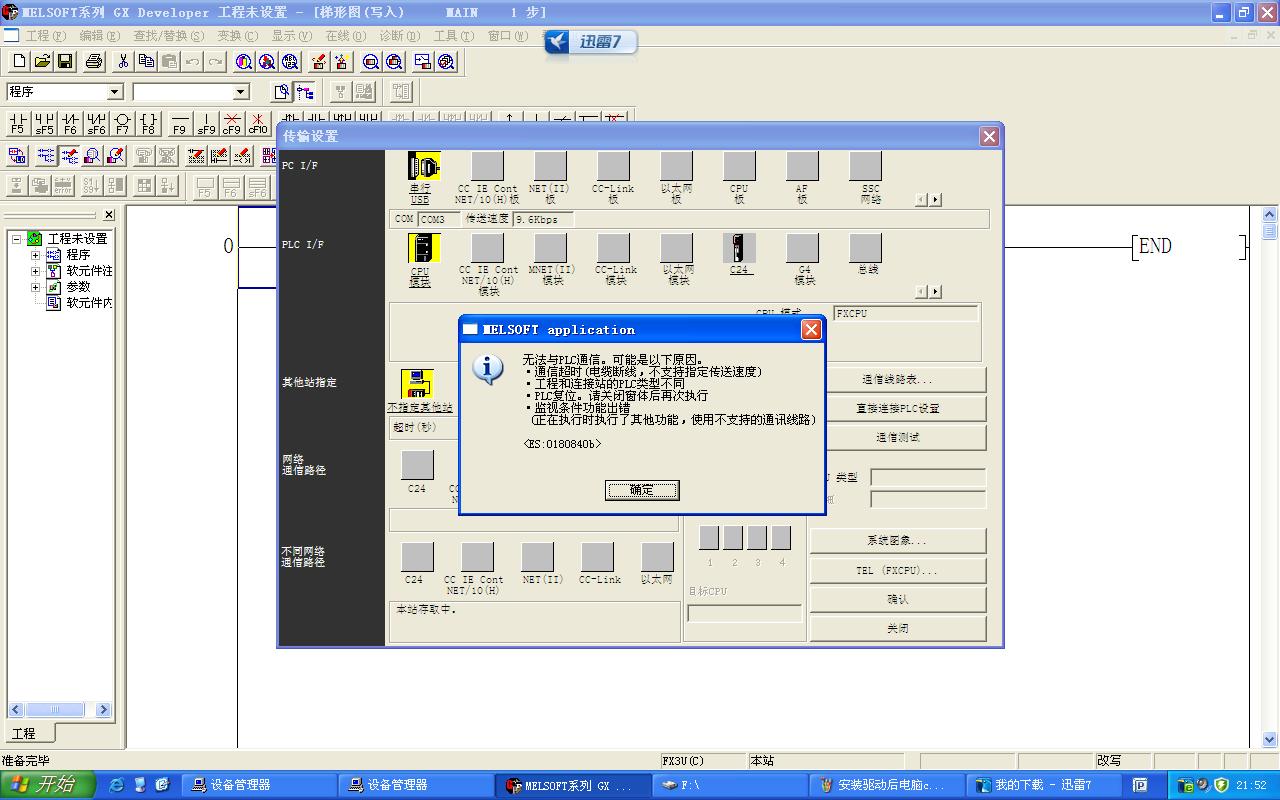
Task: Open the 程序 dropdown list
Action: point(114,92)
